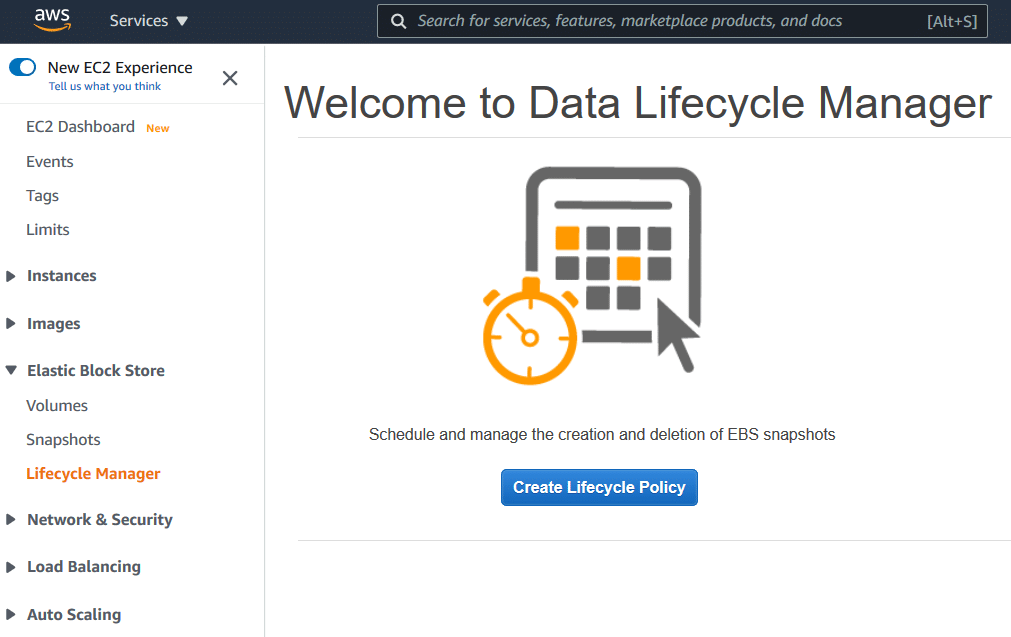Click the Network & Security label
The image size is (1011, 637).
point(100,520)
